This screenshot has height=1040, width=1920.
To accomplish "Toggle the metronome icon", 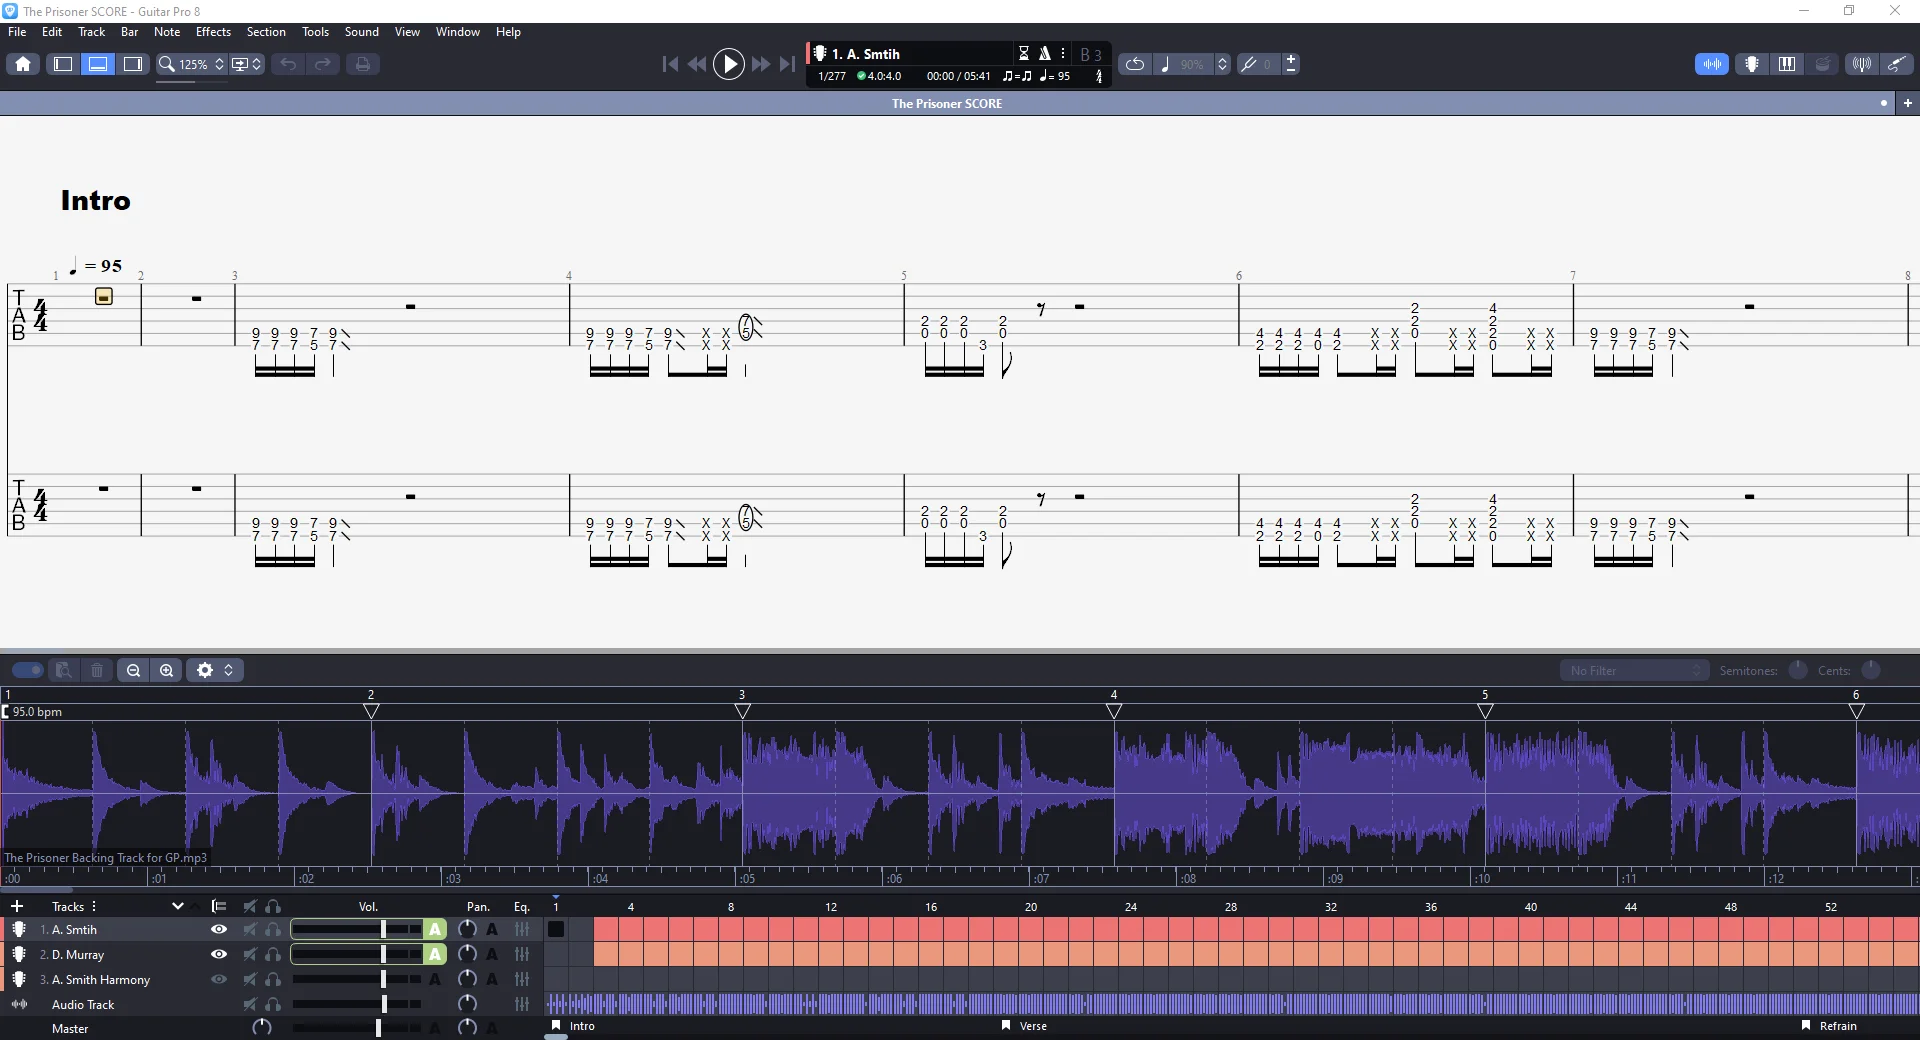I will pyautogui.click(x=1045, y=54).
